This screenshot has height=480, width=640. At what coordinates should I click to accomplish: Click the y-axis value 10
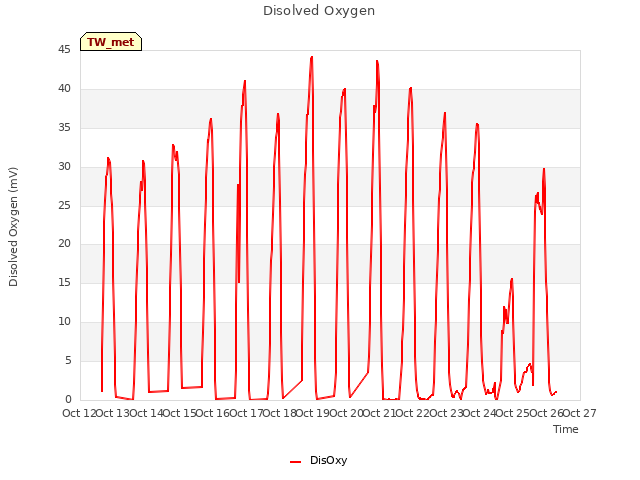(x=64, y=322)
